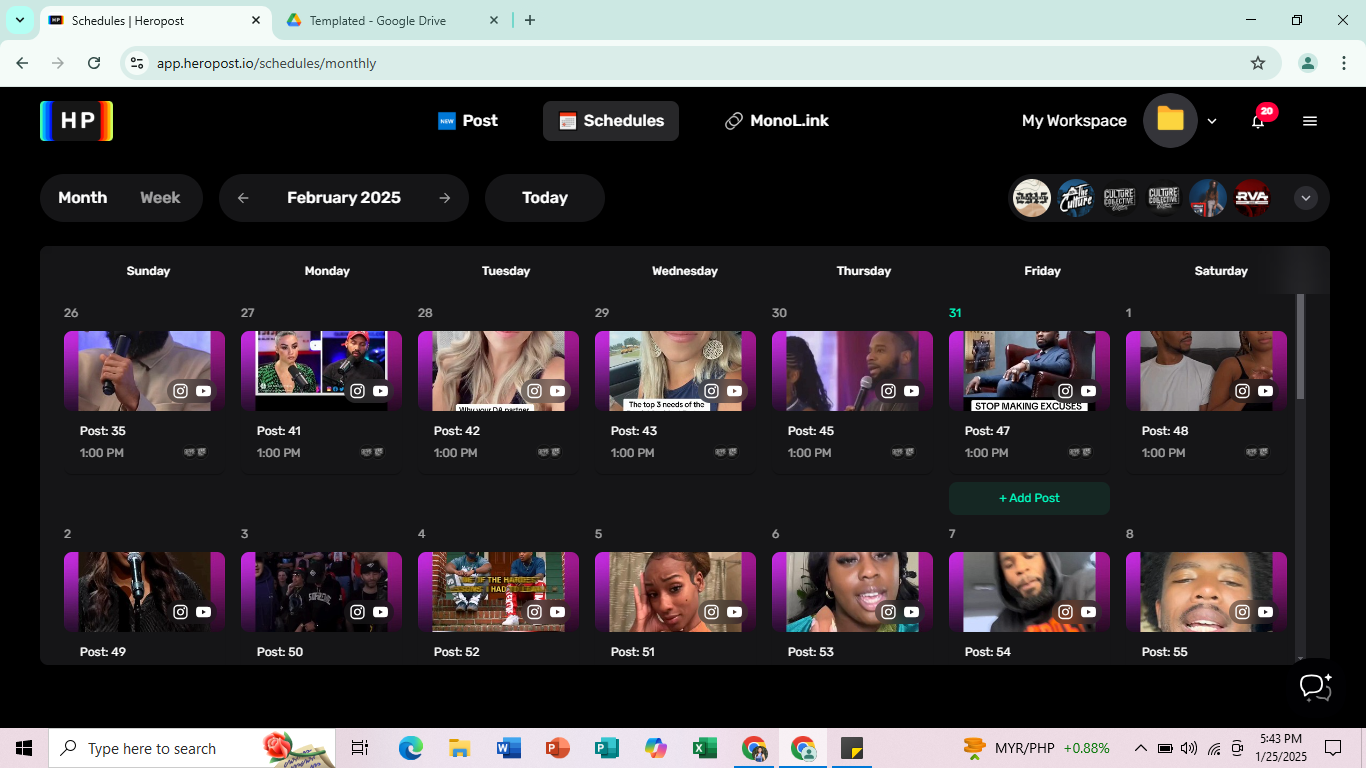1366x768 pixels.
Task: Open the live chat support icon
Action: (1314, 687)
